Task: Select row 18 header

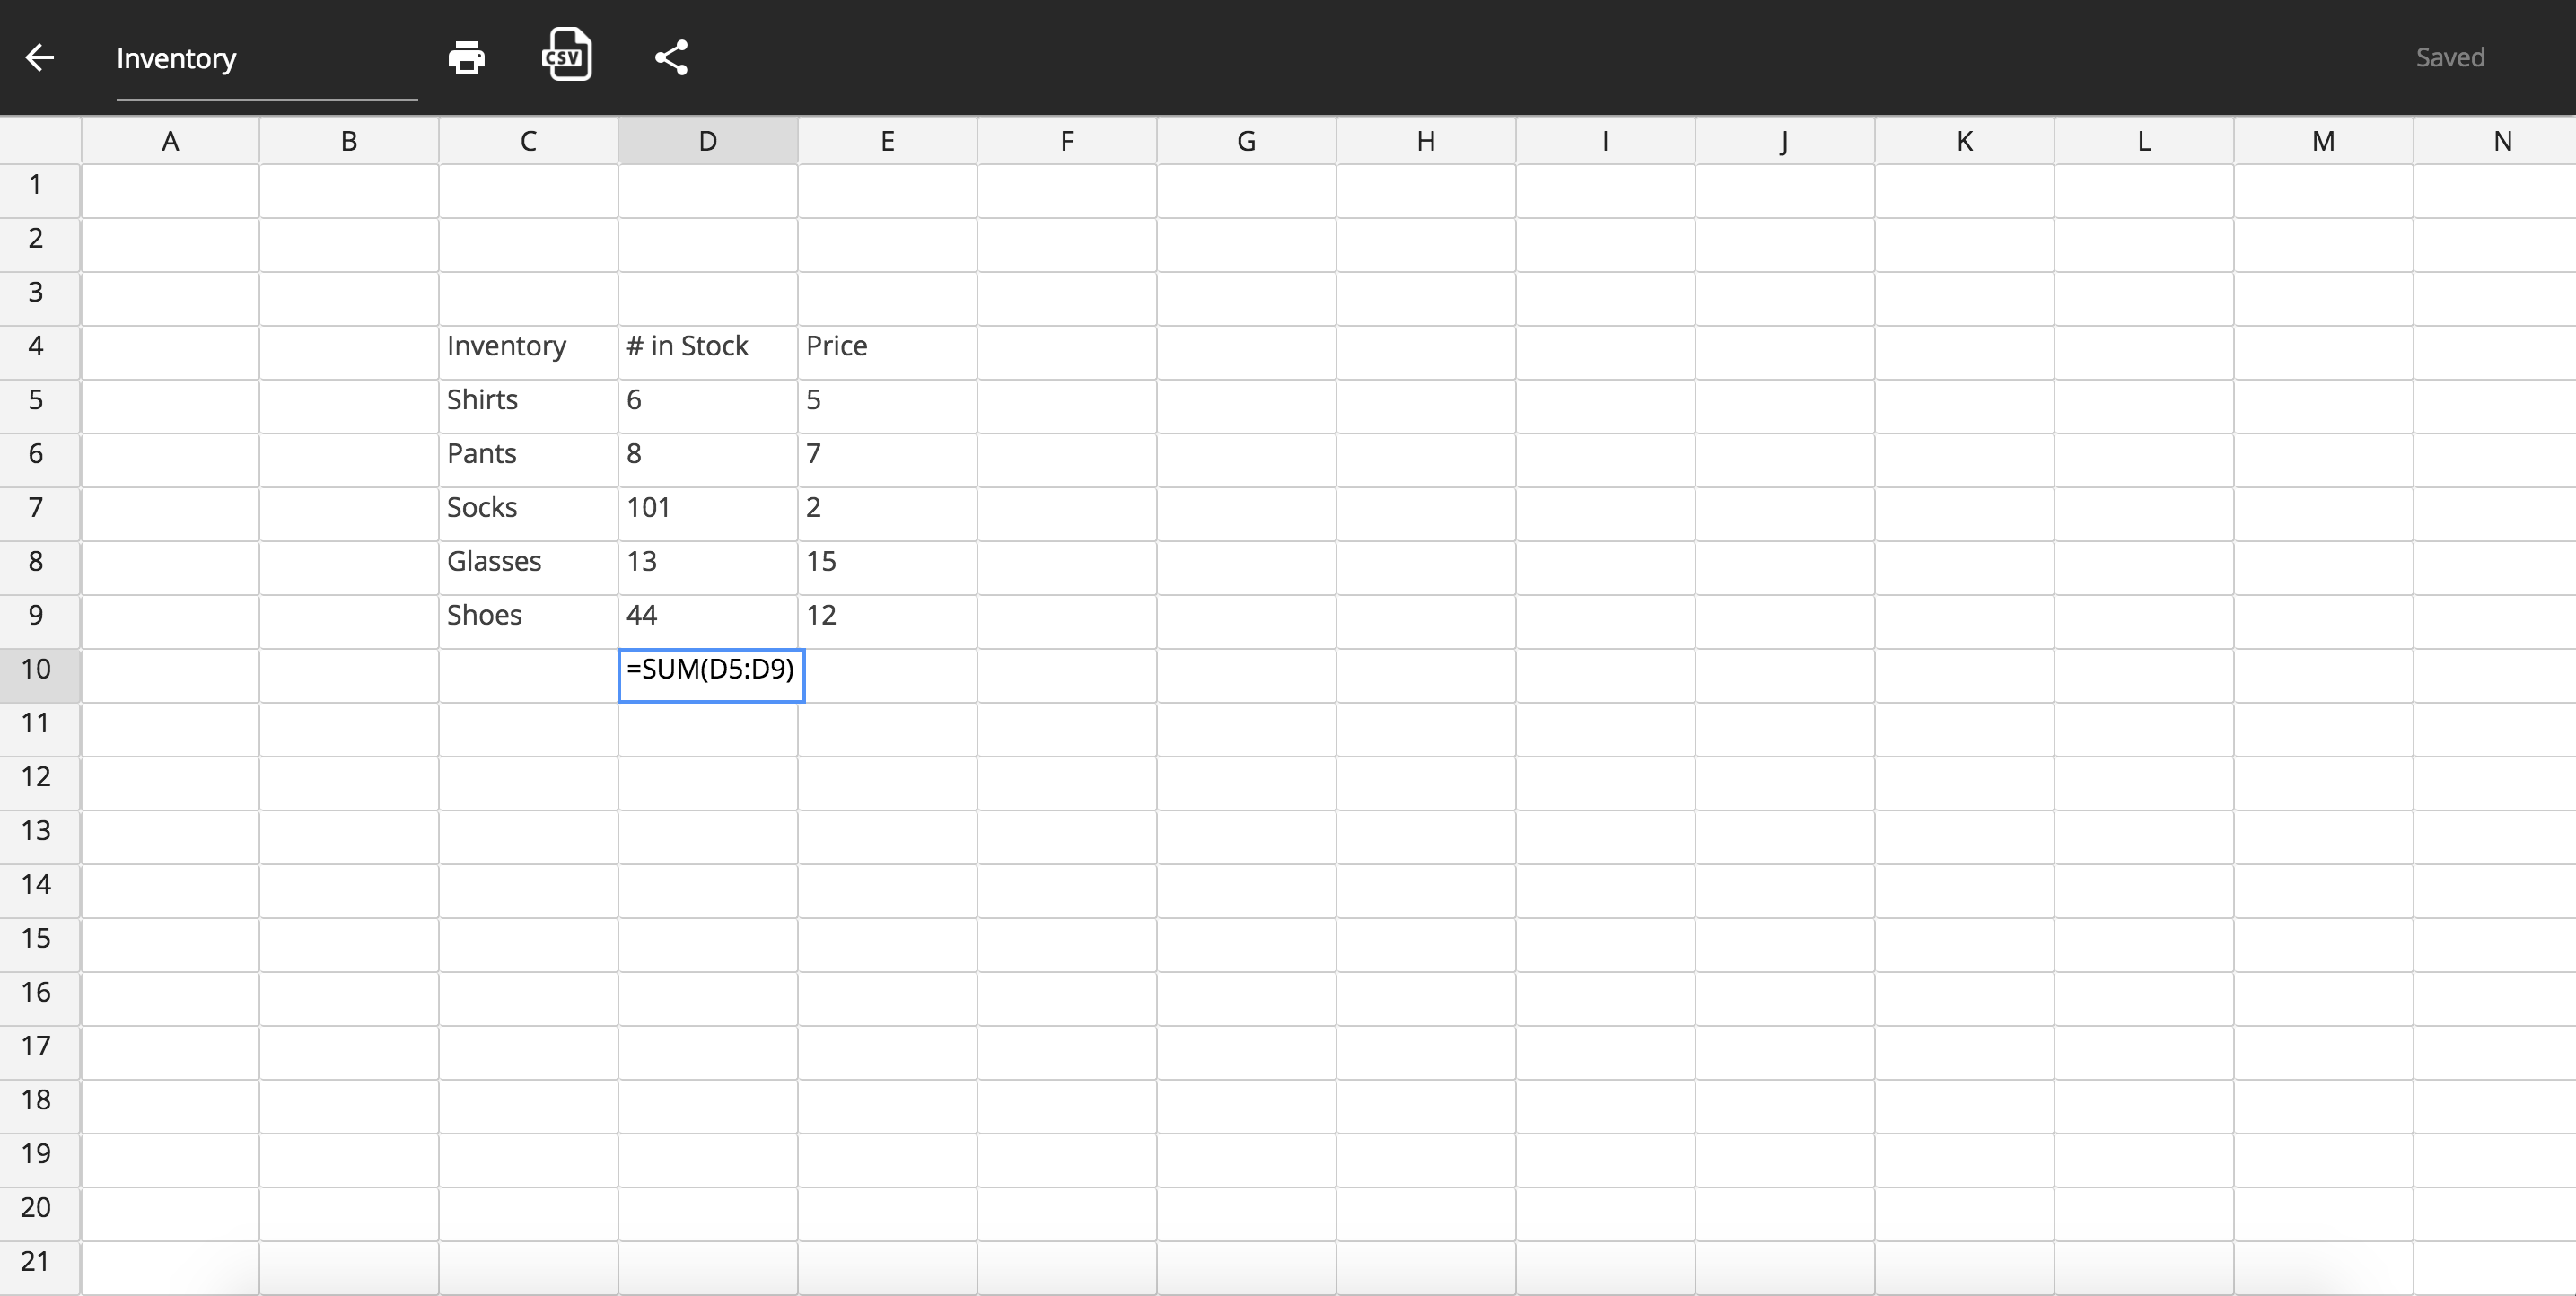Action: tap(40, 1106)
